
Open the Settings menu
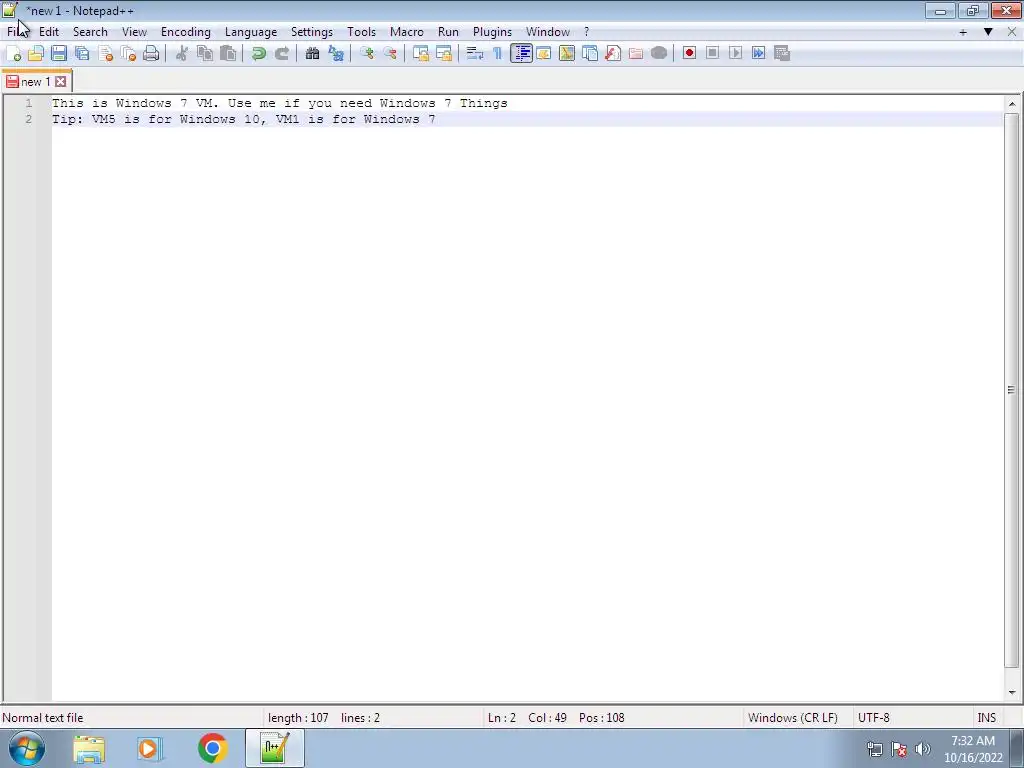[312, 32]
